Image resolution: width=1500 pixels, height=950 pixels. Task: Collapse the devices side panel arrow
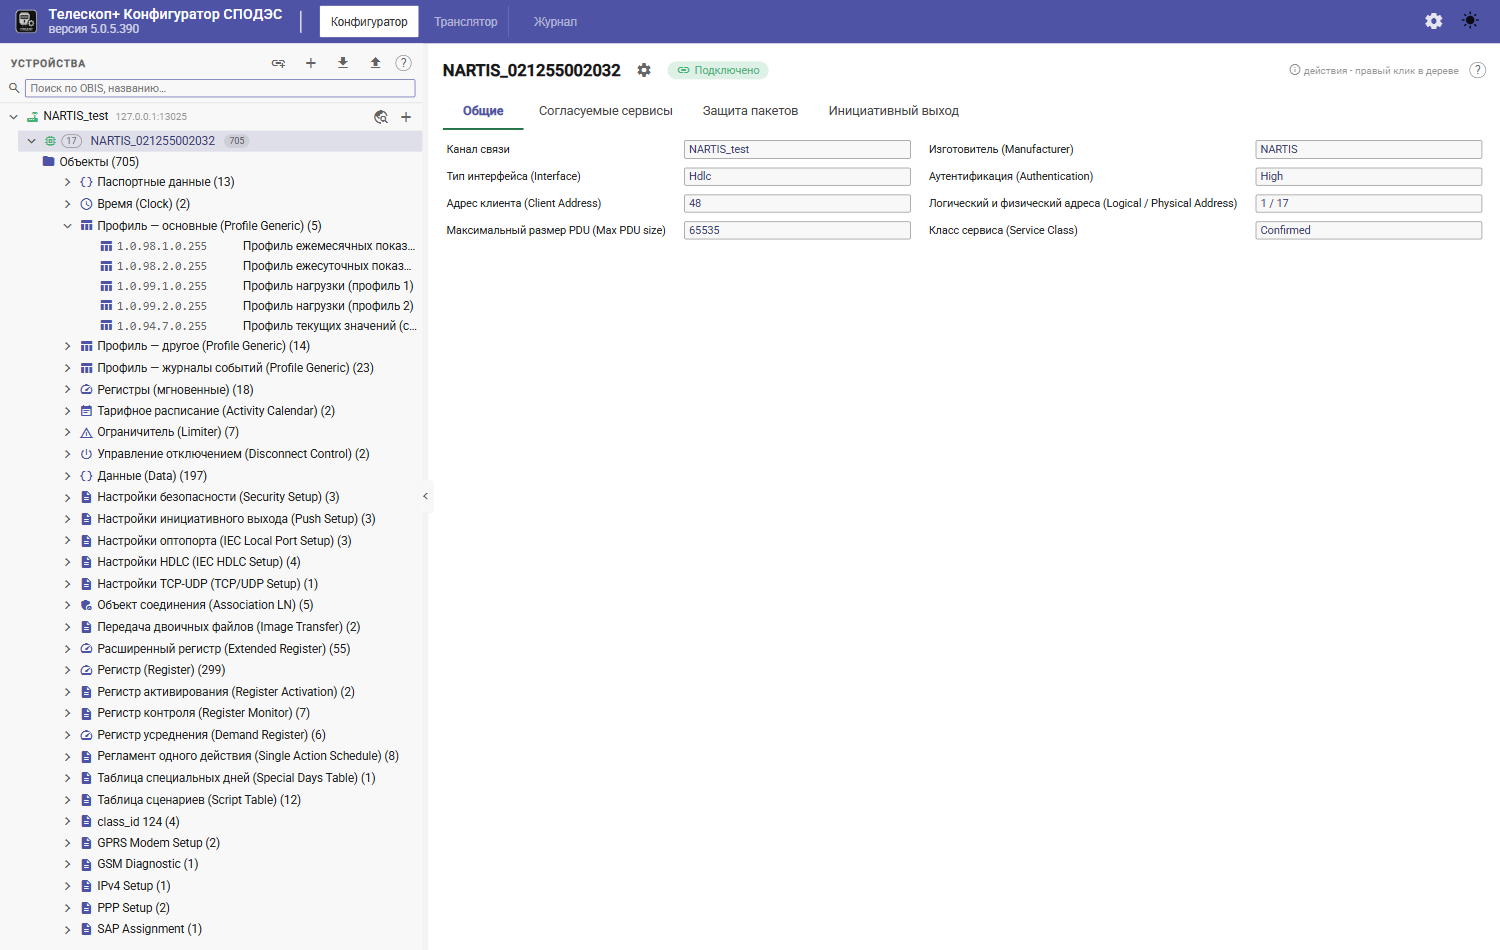click(x=425, y=496)
